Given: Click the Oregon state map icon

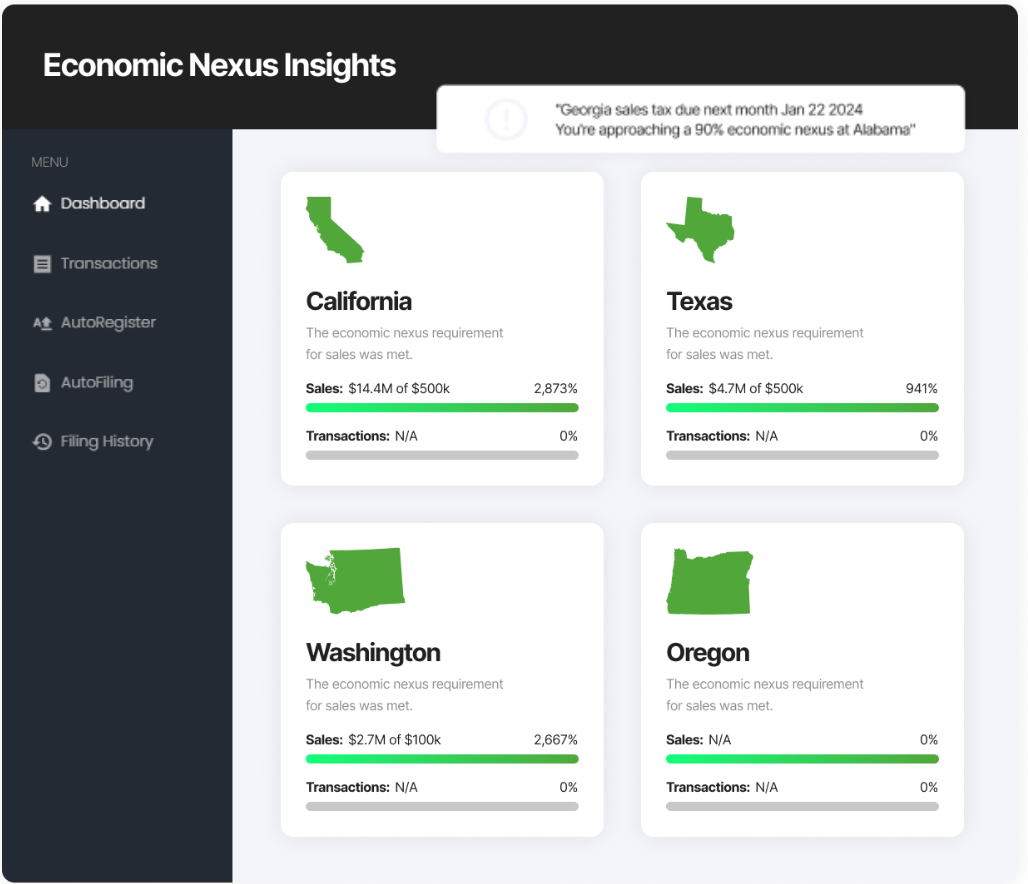Looking at the screenshot, I should [709, 581].
